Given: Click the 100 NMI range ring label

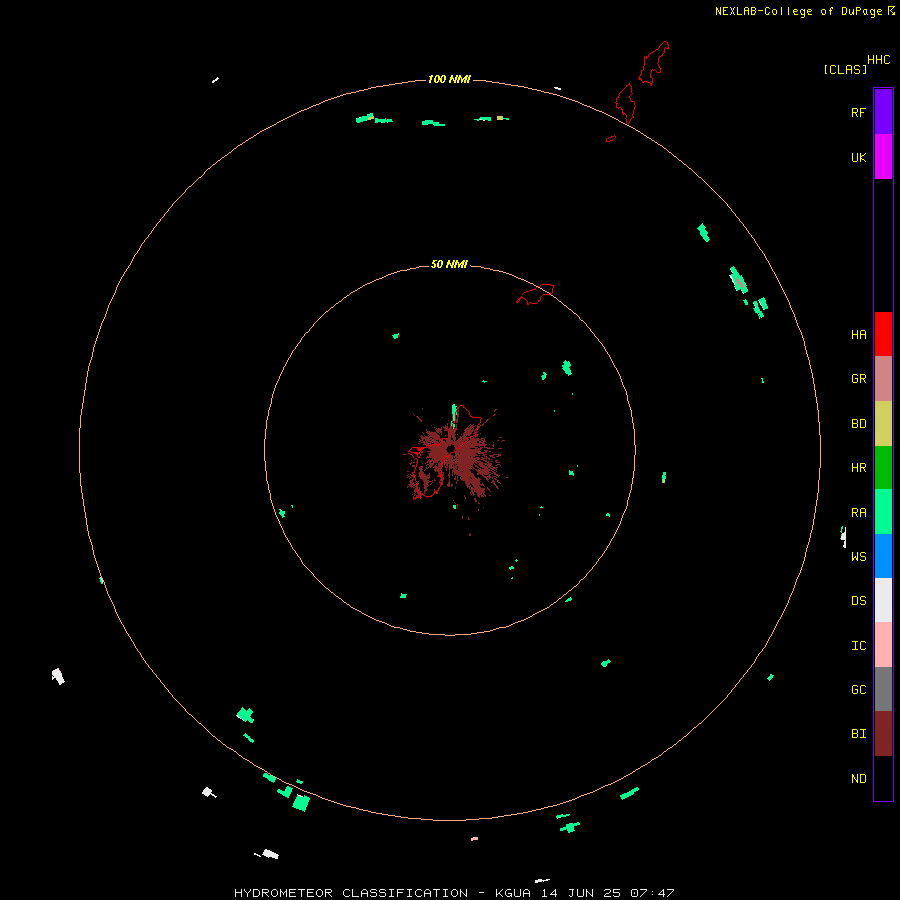Looking at the screenshot, I should tap(449, 79).
